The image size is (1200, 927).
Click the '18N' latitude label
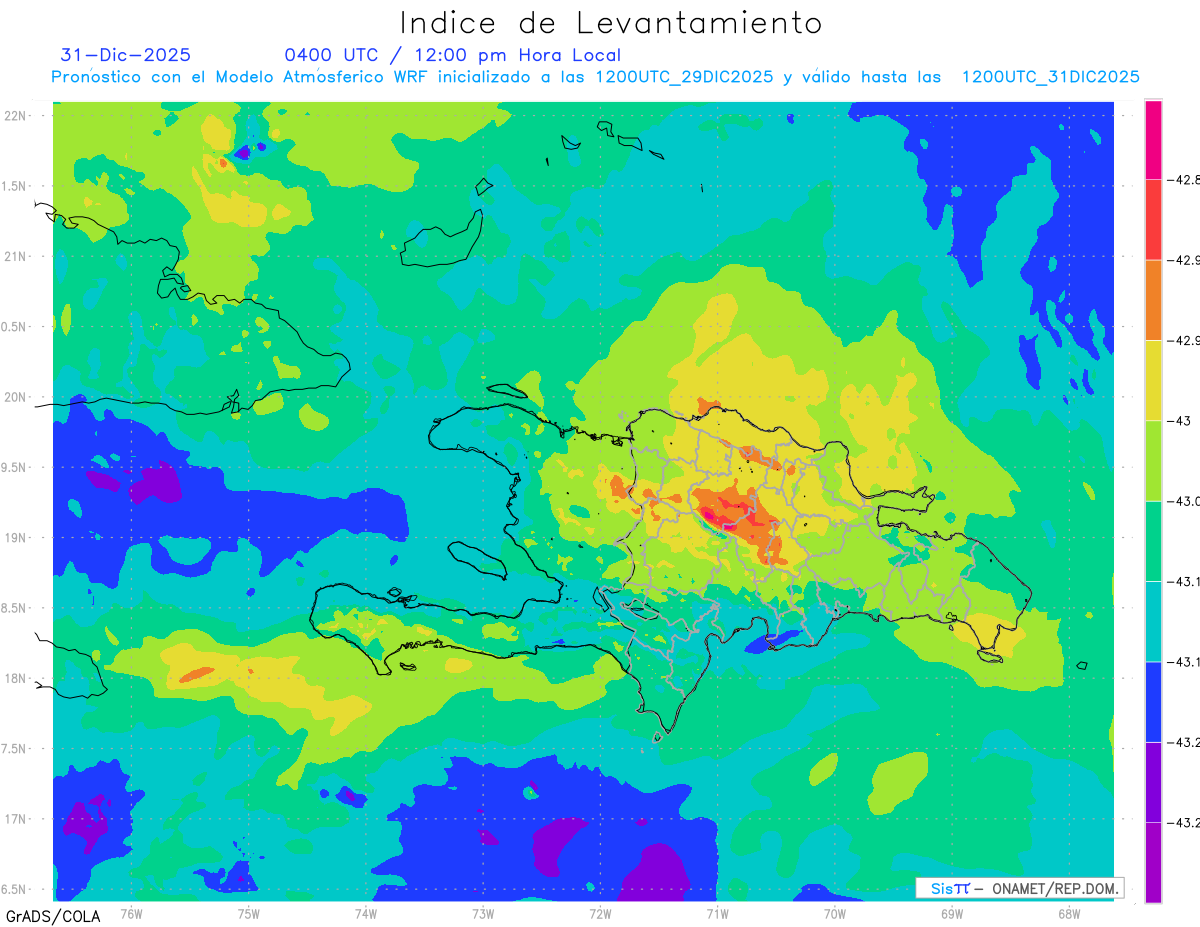click(17, 678)
